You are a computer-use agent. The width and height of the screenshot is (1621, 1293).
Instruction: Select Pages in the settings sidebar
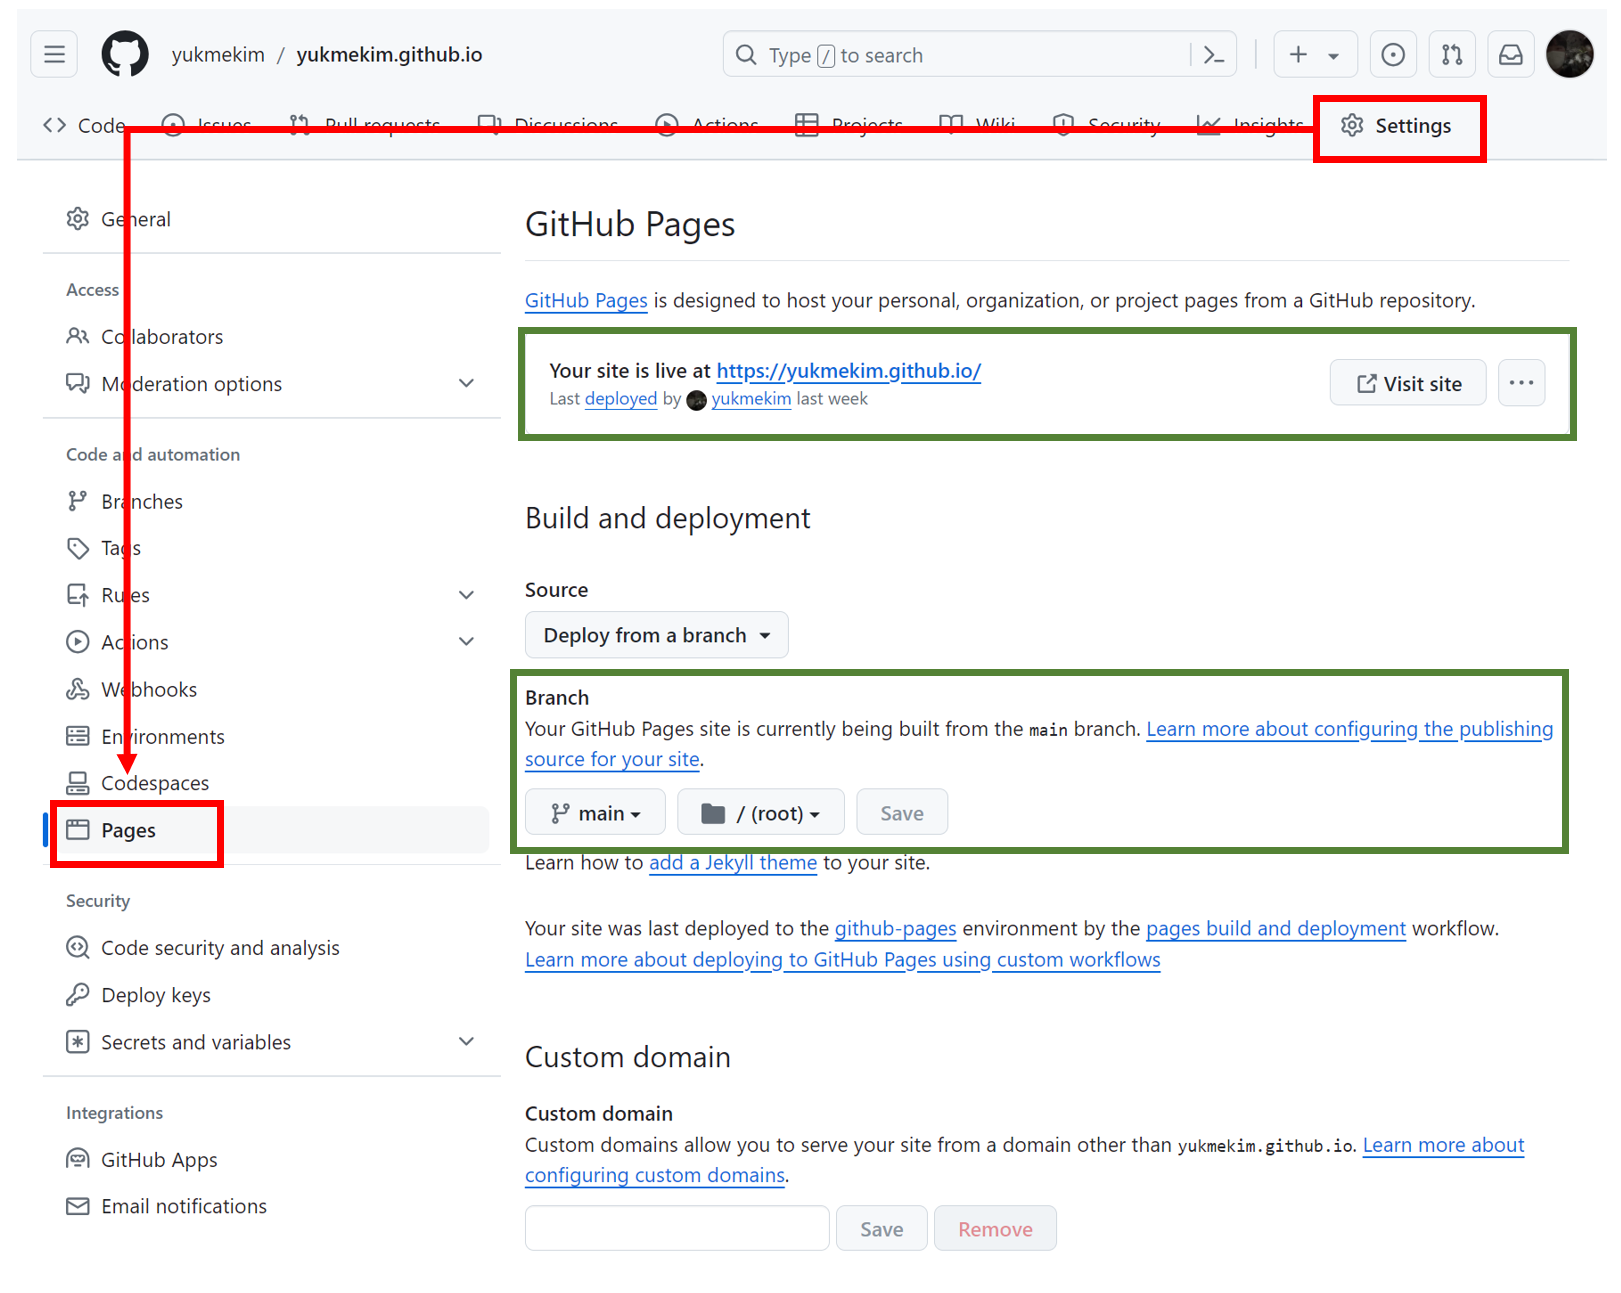point(129,830)
